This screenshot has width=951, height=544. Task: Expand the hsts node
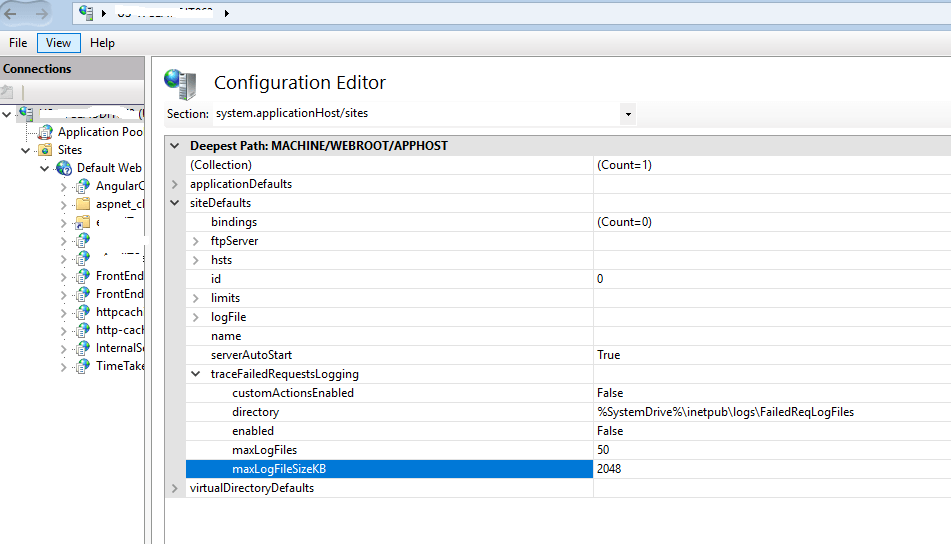tap(195, 260)
